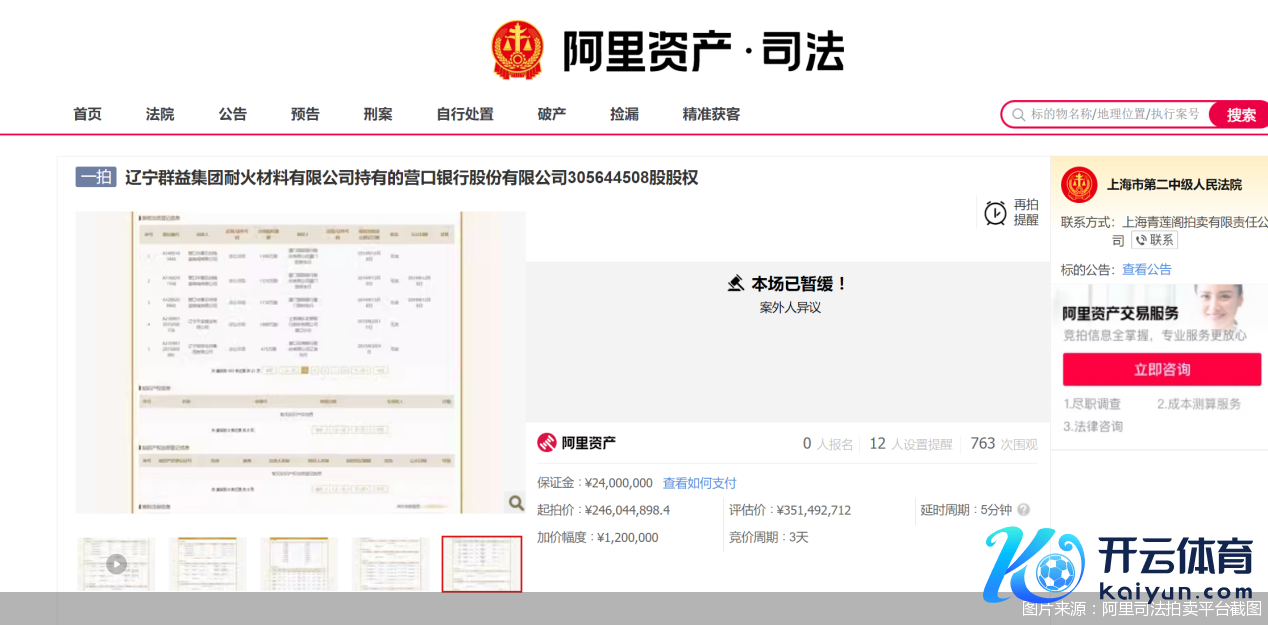Switch to the 破产 navigation tab
Image resolution: width=1268 pixels, height=625 pixels.
coord(551,114)
